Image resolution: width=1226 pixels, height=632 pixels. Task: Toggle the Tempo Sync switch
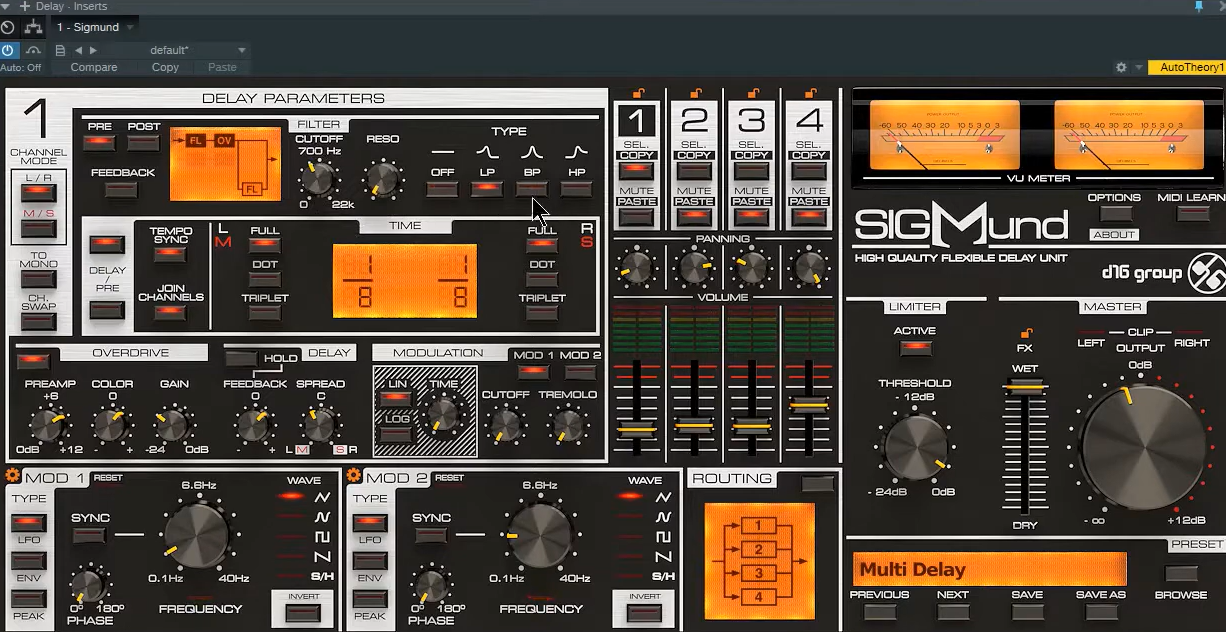click(171, 254)
